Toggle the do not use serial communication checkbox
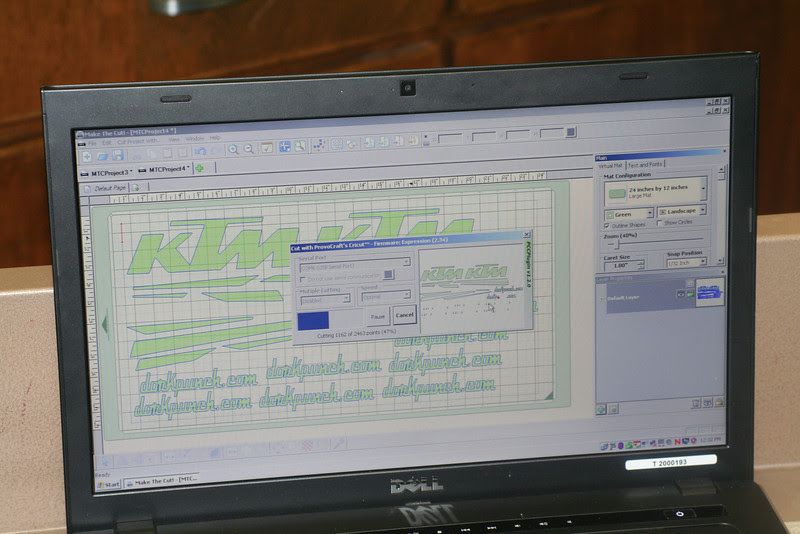Image resolution: width=800 pixels, height=534 pixels. [303, 279]
